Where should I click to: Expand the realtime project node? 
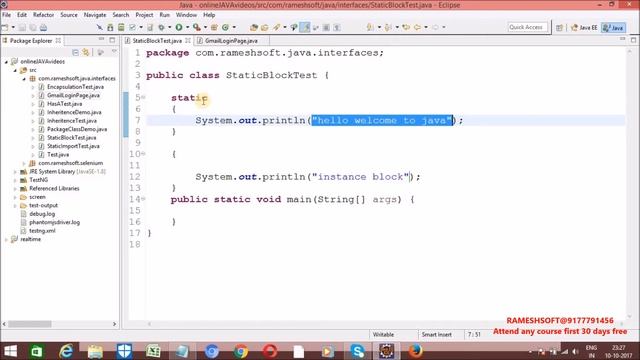point(6,239)
